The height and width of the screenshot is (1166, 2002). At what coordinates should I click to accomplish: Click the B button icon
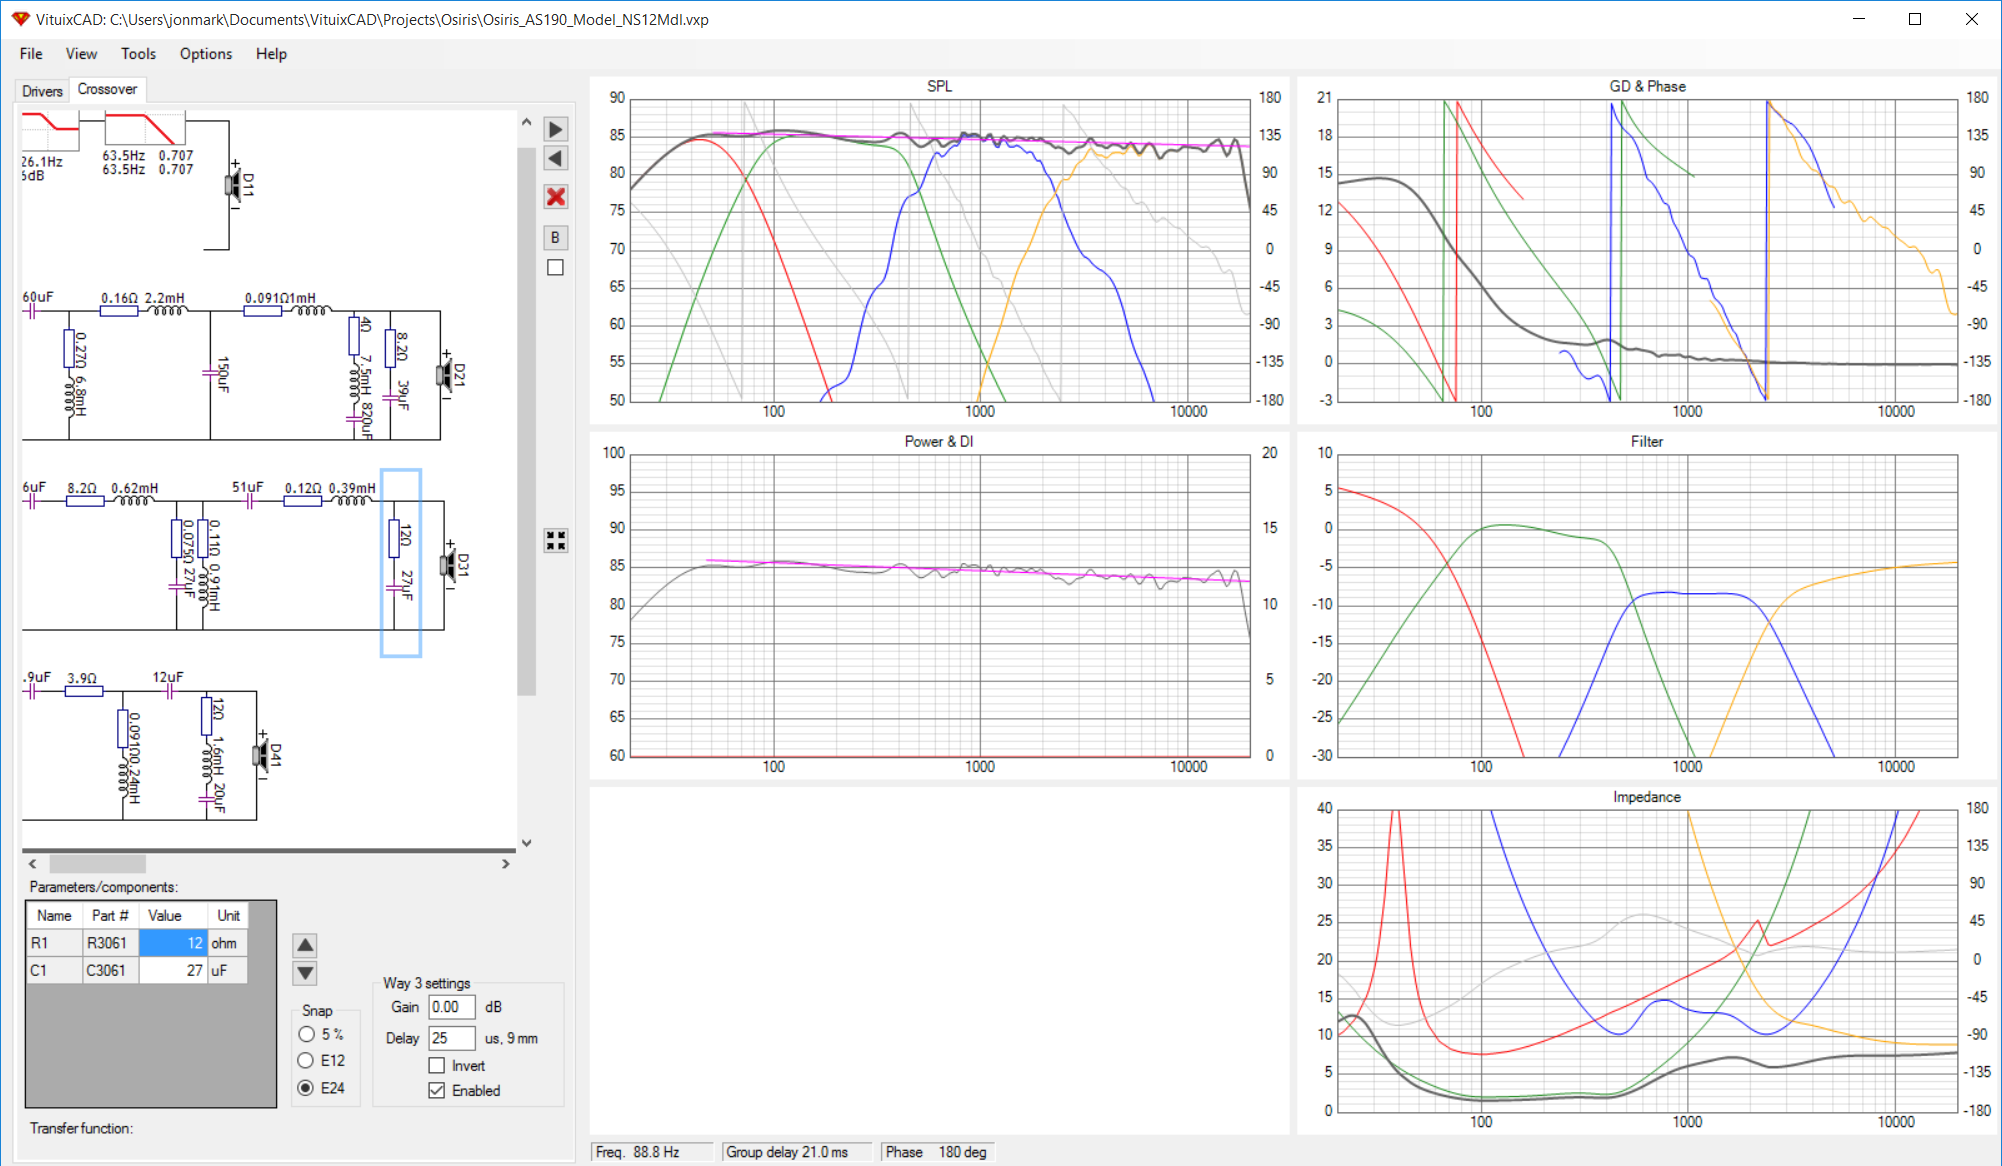coord(555,238)
